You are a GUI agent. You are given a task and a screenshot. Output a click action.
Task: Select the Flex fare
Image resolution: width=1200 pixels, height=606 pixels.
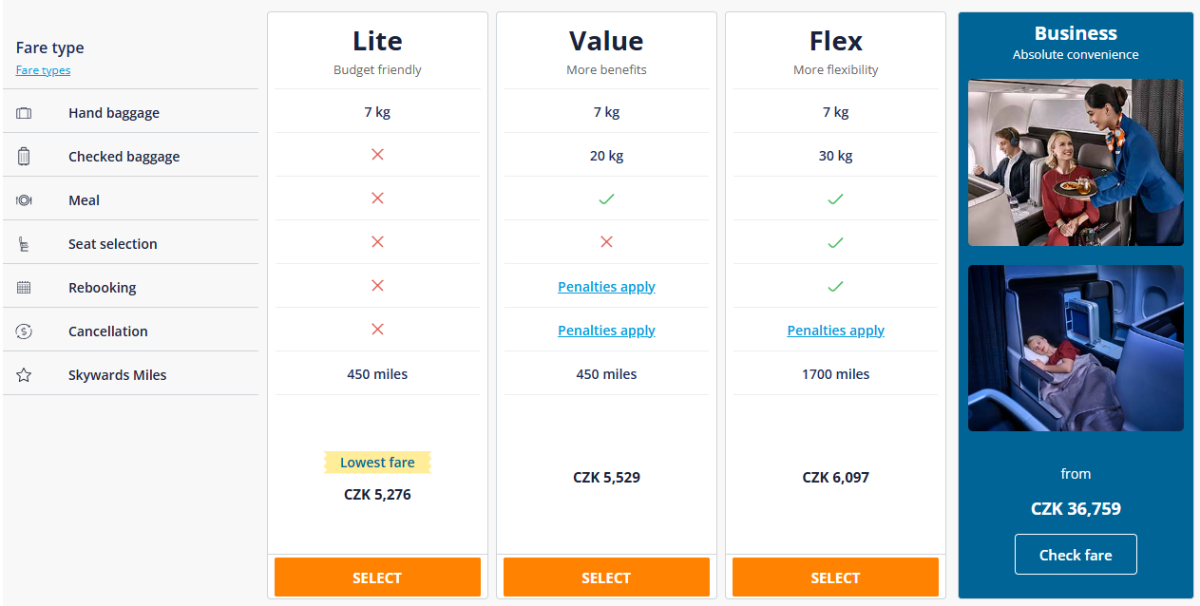tap(835, 577)
